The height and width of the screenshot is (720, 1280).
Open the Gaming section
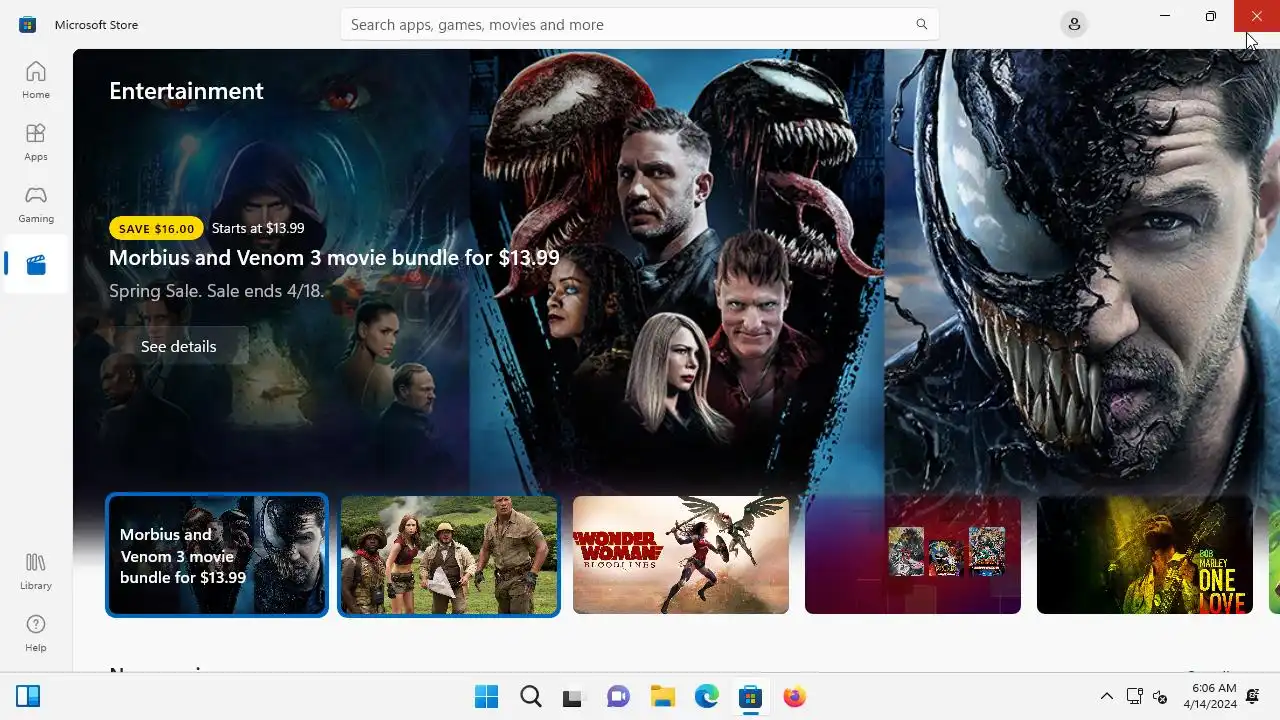click(x=36, y=204)
